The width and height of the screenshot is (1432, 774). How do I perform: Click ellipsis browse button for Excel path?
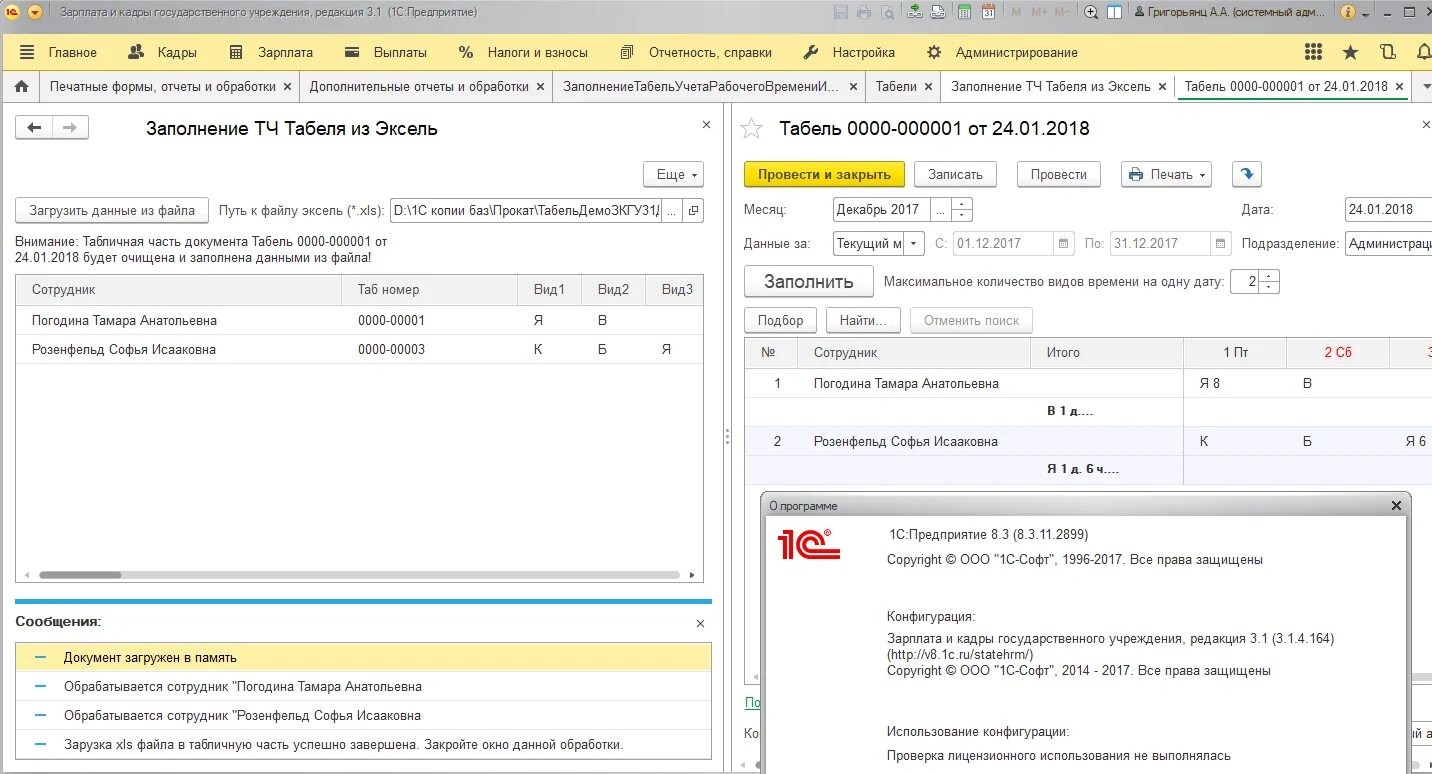[x=673, y=210]
